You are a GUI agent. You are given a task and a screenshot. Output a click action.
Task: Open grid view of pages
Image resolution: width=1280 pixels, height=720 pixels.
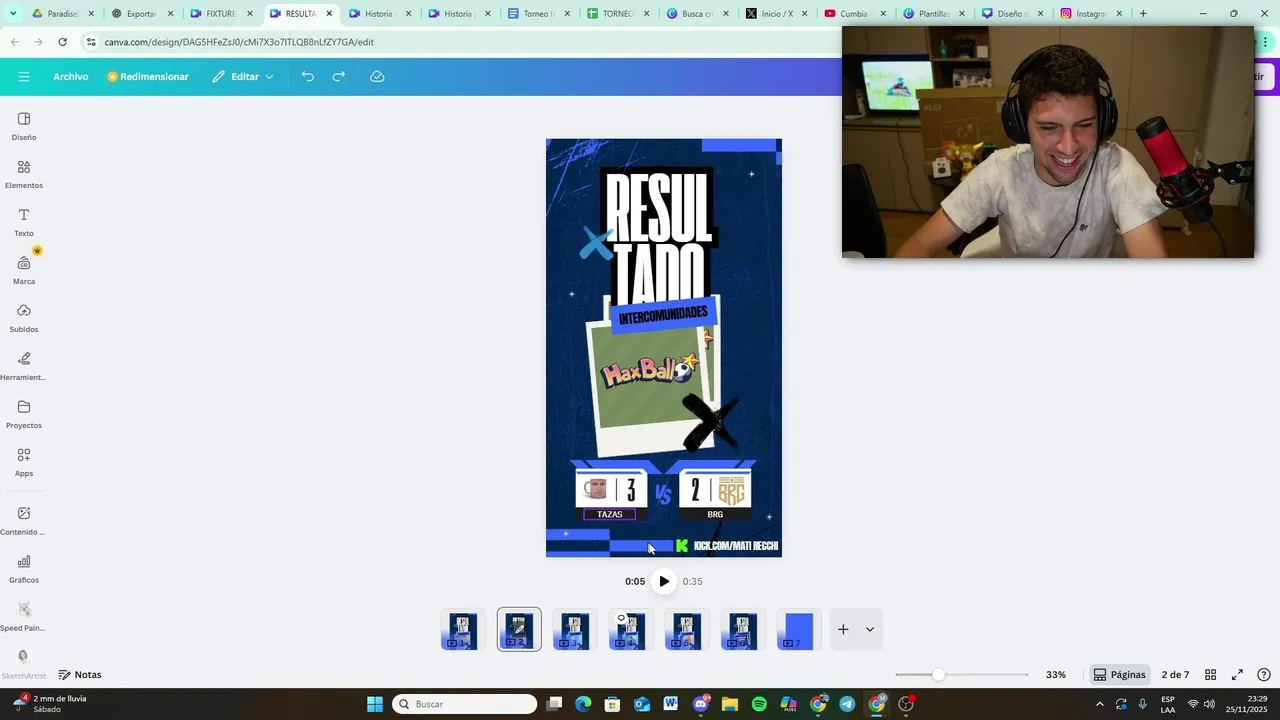1210,675
